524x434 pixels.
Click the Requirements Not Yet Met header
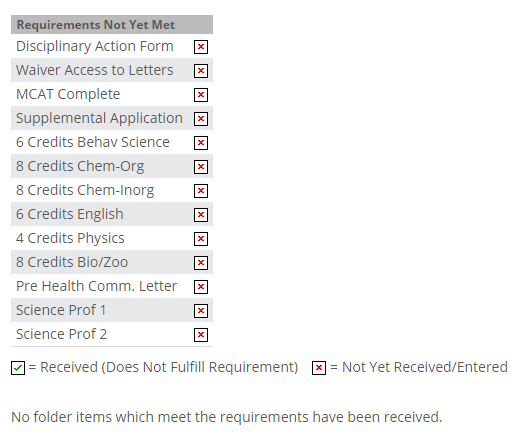point(112,25)
